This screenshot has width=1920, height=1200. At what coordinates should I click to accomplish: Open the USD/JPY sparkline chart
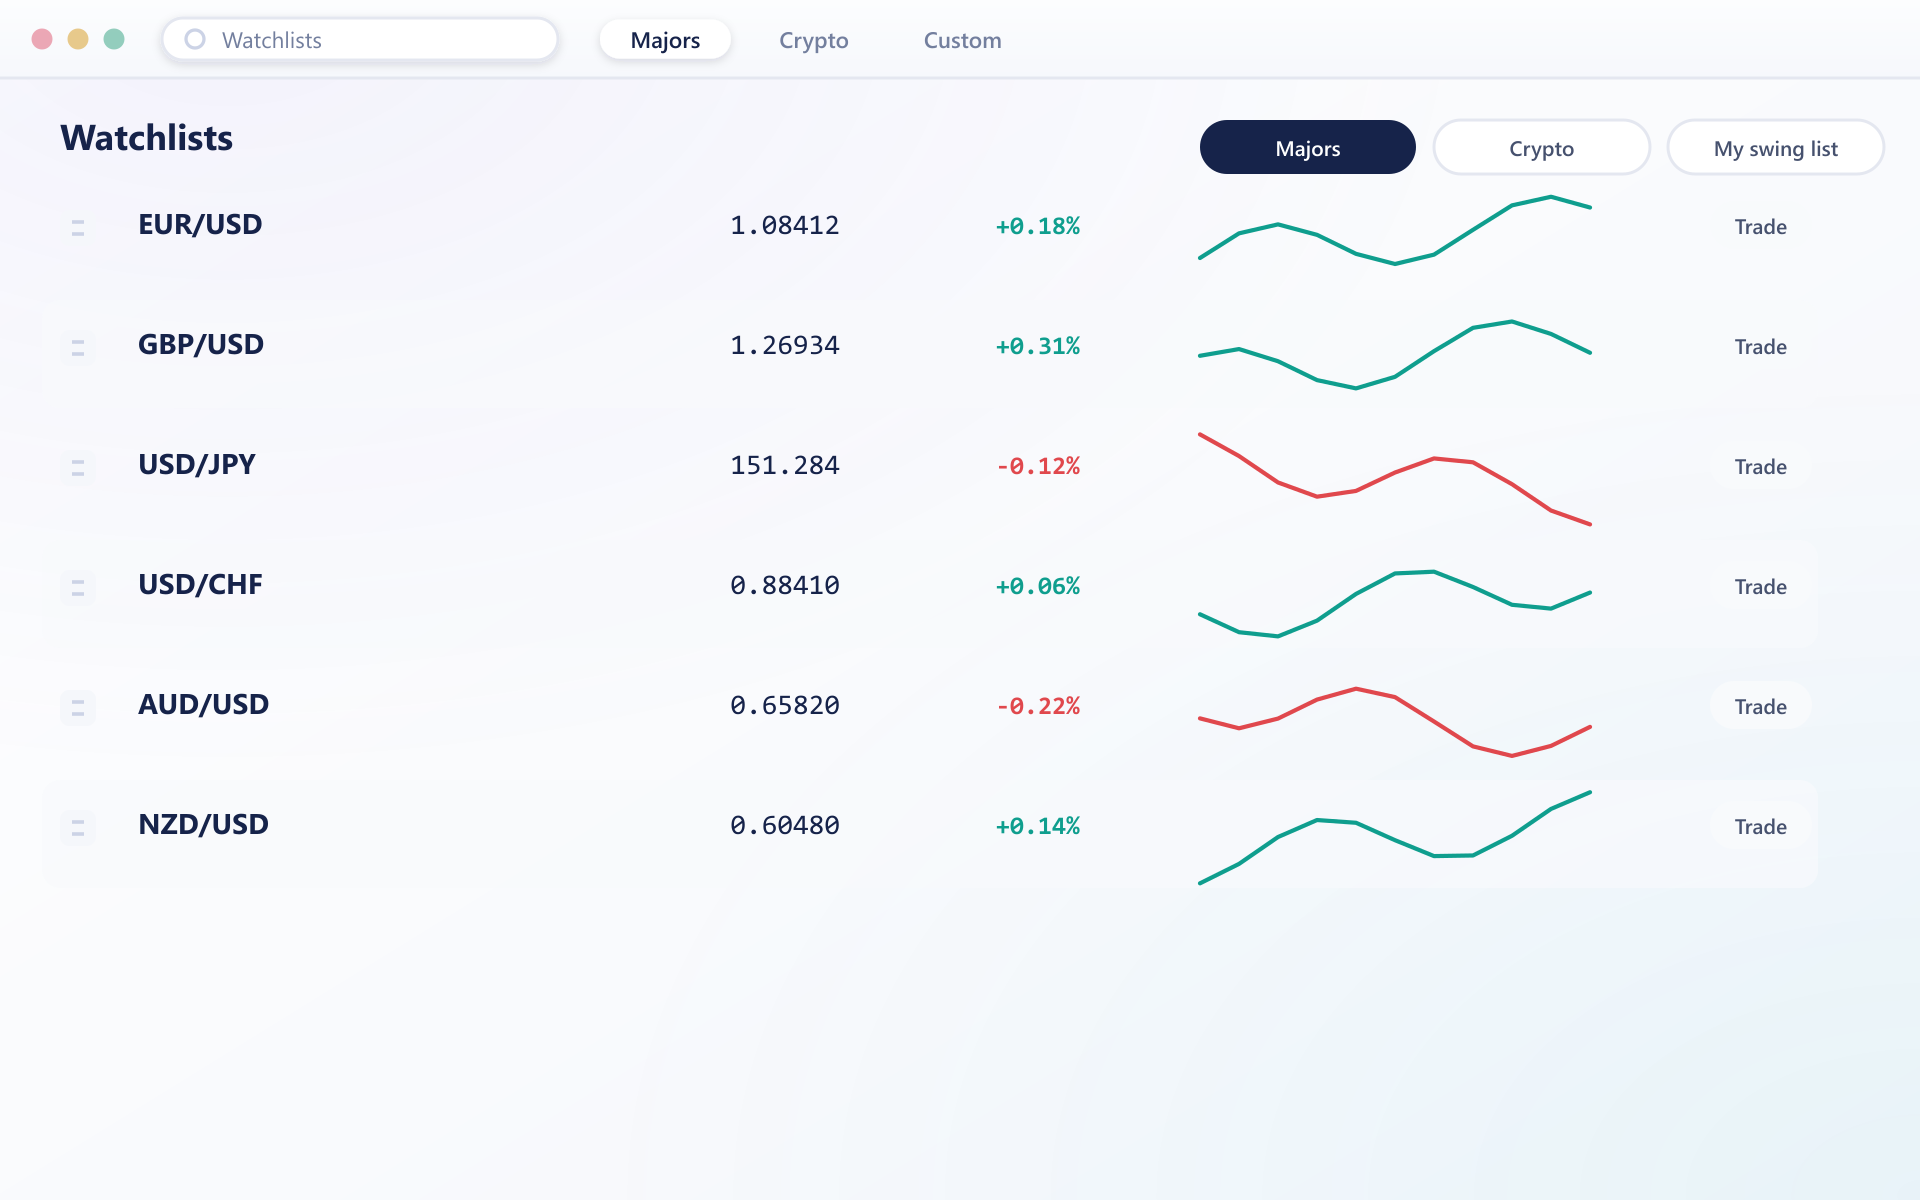click(x=1395, y=478)
